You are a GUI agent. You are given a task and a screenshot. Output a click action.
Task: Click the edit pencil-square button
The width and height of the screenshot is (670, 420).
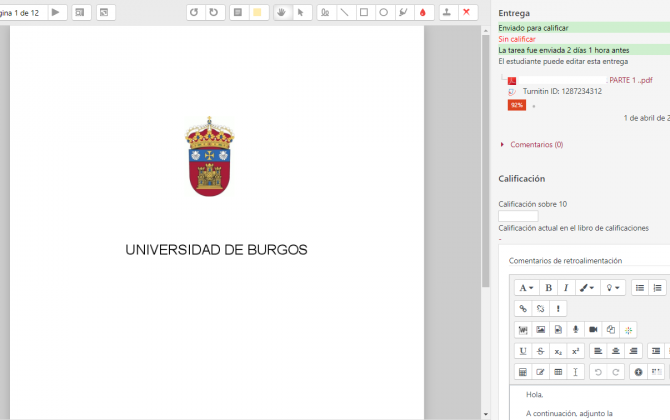pyautogui.click(x=541, y=372)
